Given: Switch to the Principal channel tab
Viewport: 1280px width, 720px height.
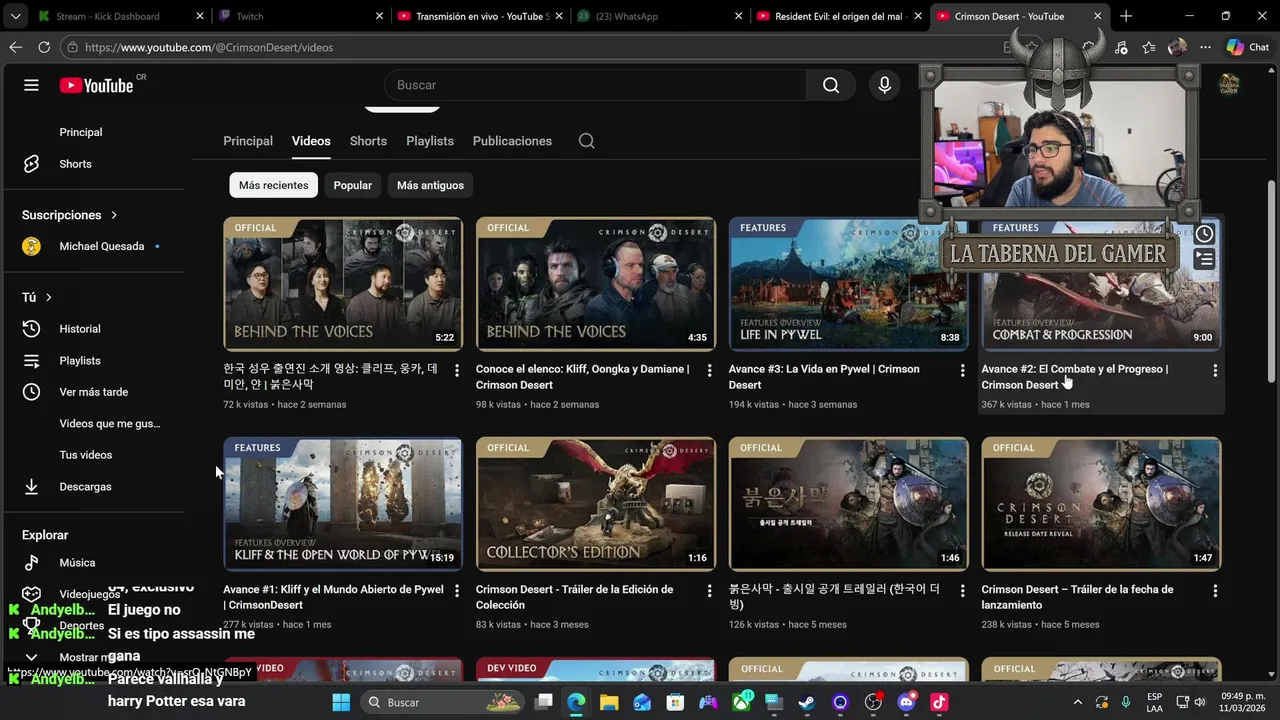Looking at the screenshot, I should coord(248,141).
